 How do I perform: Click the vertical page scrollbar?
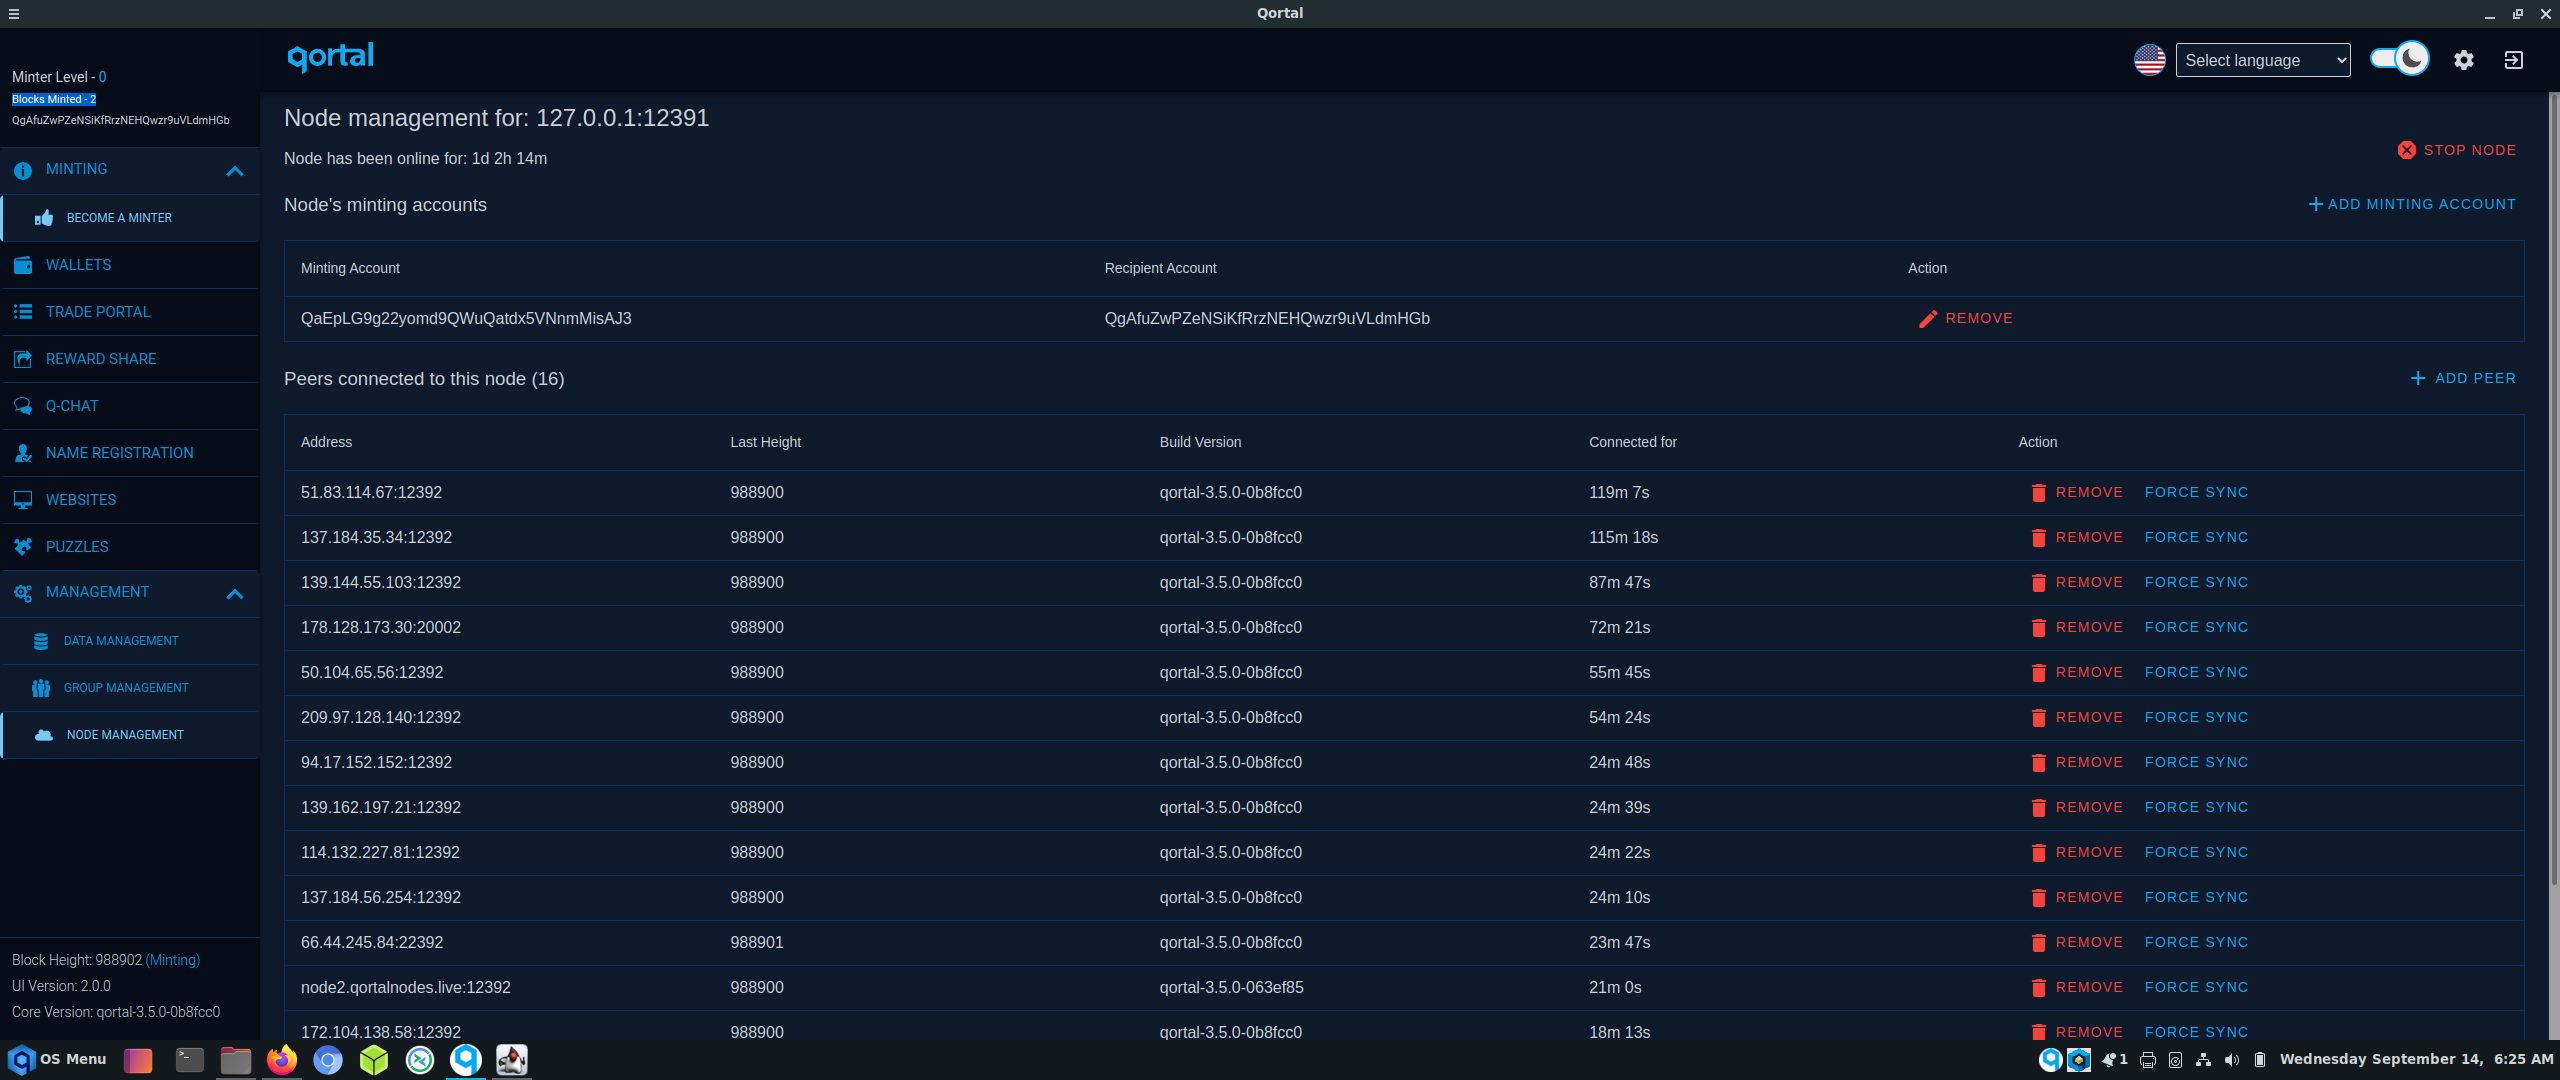pos(2553,490)
